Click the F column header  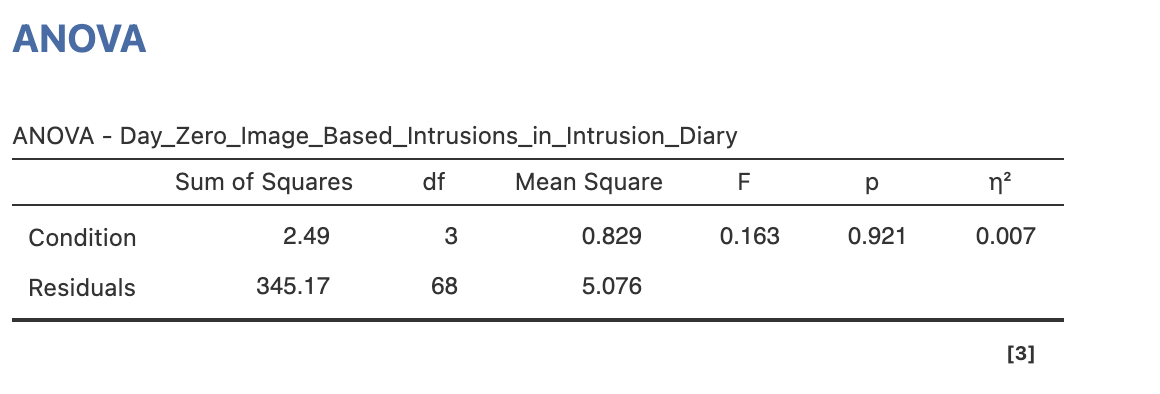(x=744, y=182)
